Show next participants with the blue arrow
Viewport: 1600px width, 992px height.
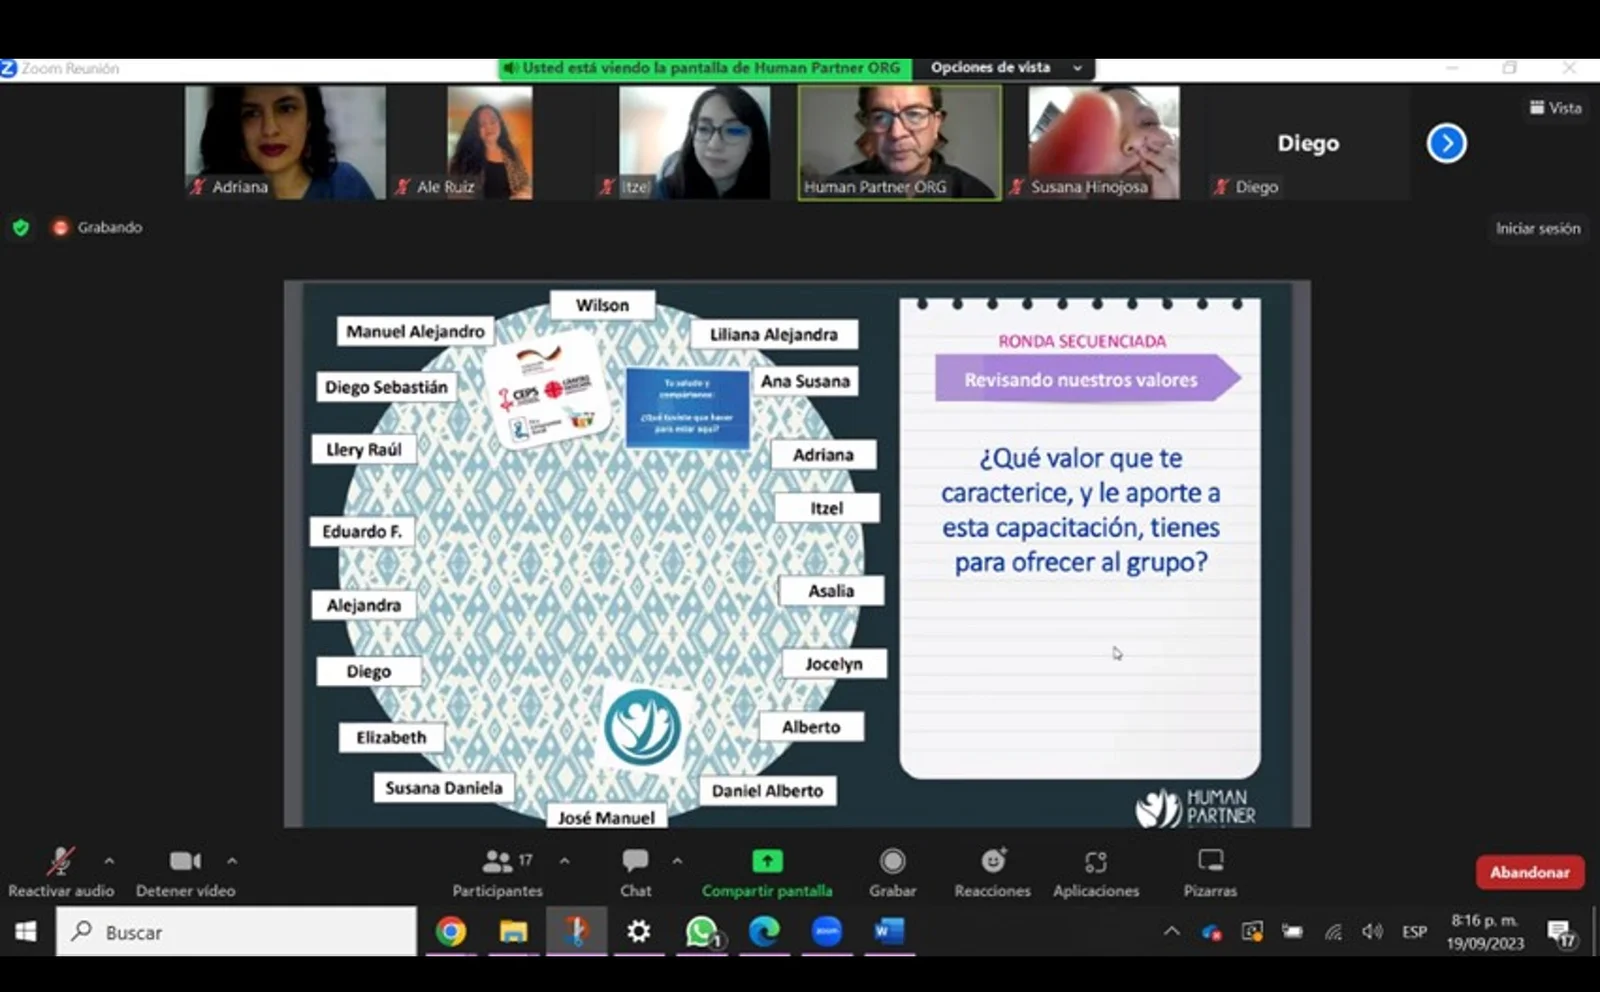pos(1446,143)
